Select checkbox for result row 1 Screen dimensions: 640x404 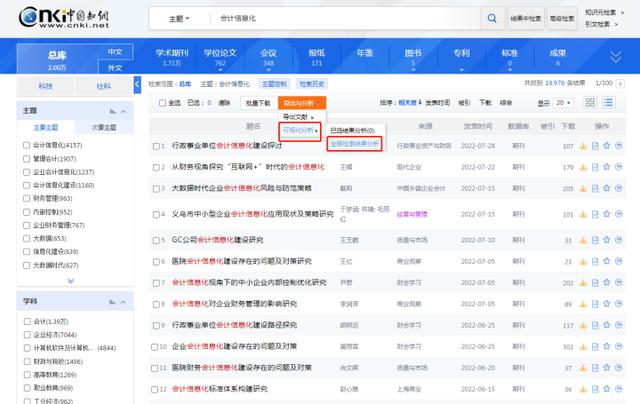[156, 146]
